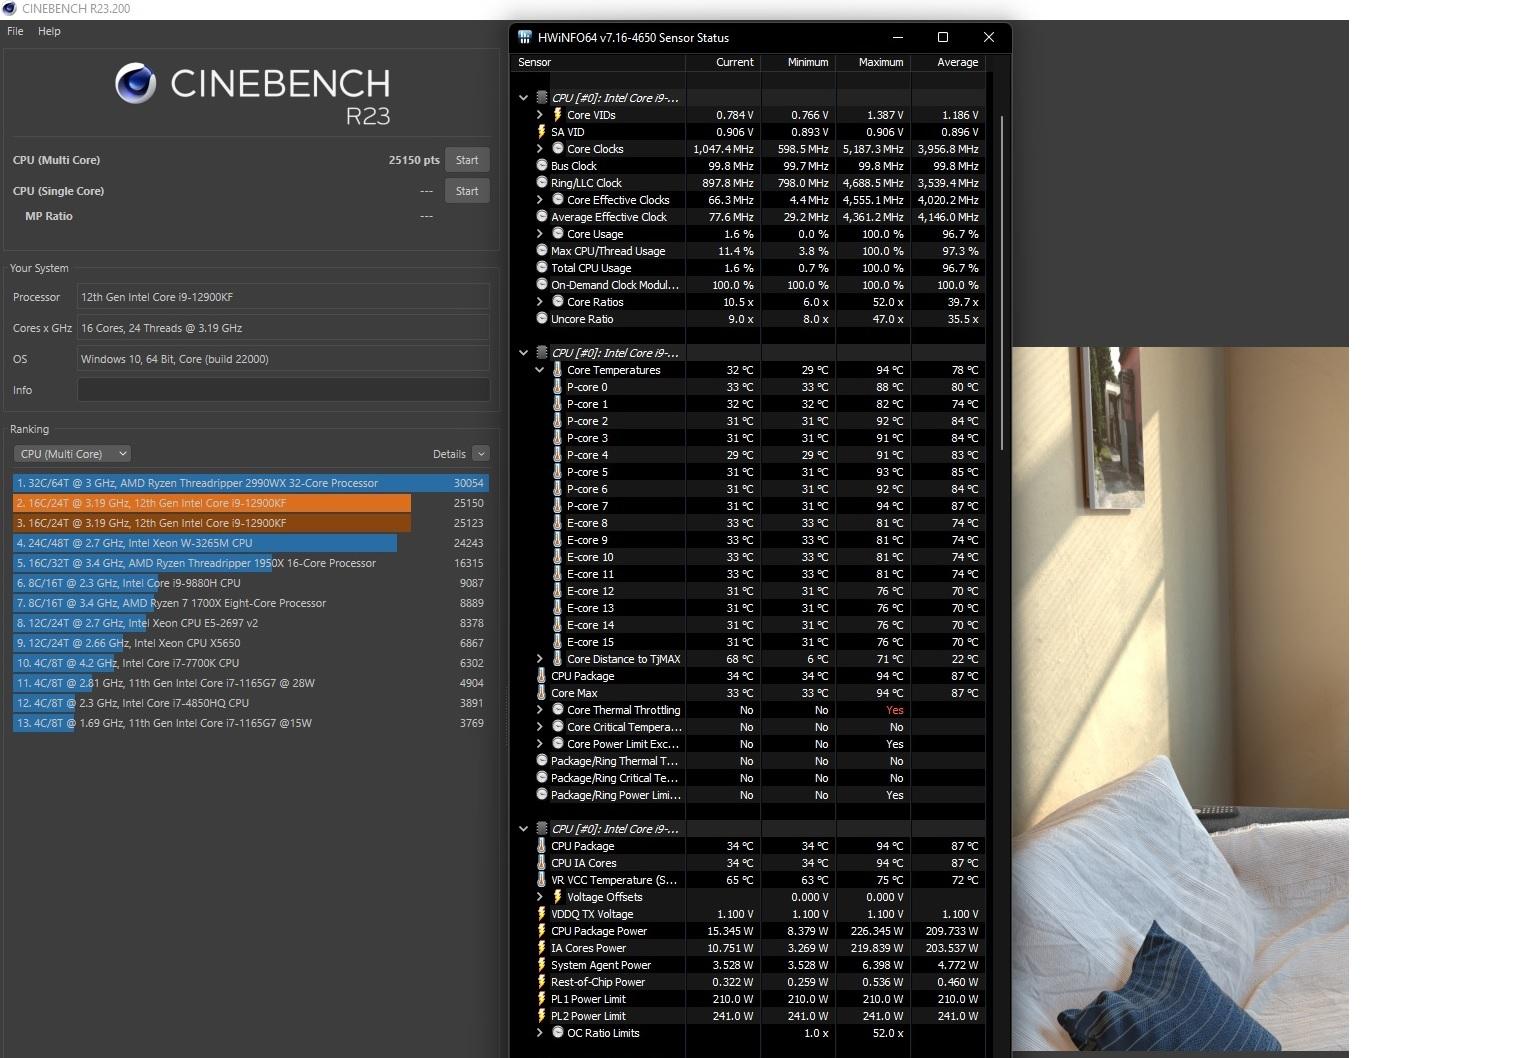Image resolution: width=1536 pixels, height=1058 pixels.
Task: Click the Average Effective Clock icon
Action: click(x=542, y=217)
